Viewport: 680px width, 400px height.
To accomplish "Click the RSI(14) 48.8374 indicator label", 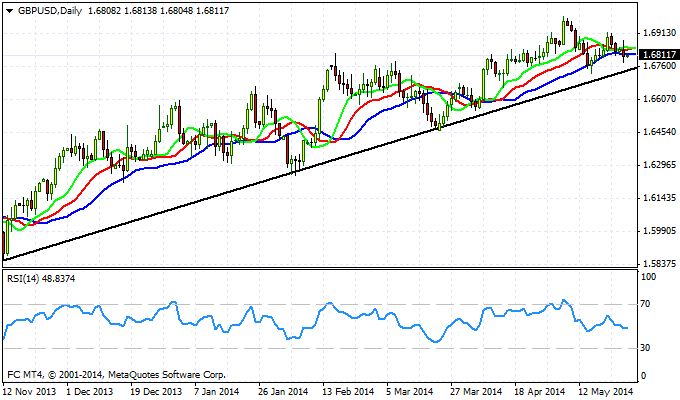I will (41, 279).
